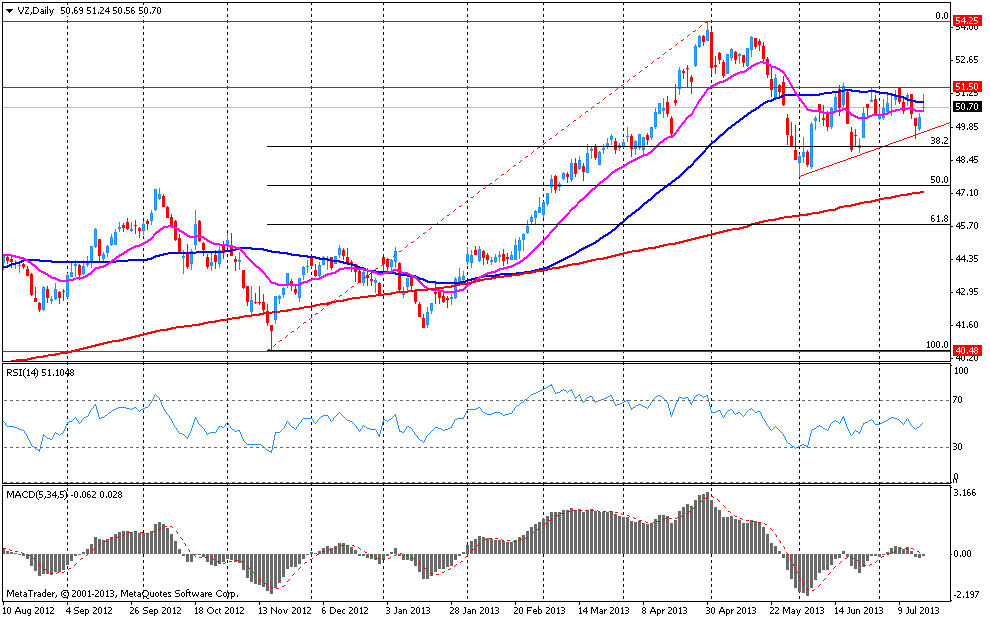Screen dimensions: 990x619
Task: Click the 26 Sep 2012 date label
Action: point(155,611)
